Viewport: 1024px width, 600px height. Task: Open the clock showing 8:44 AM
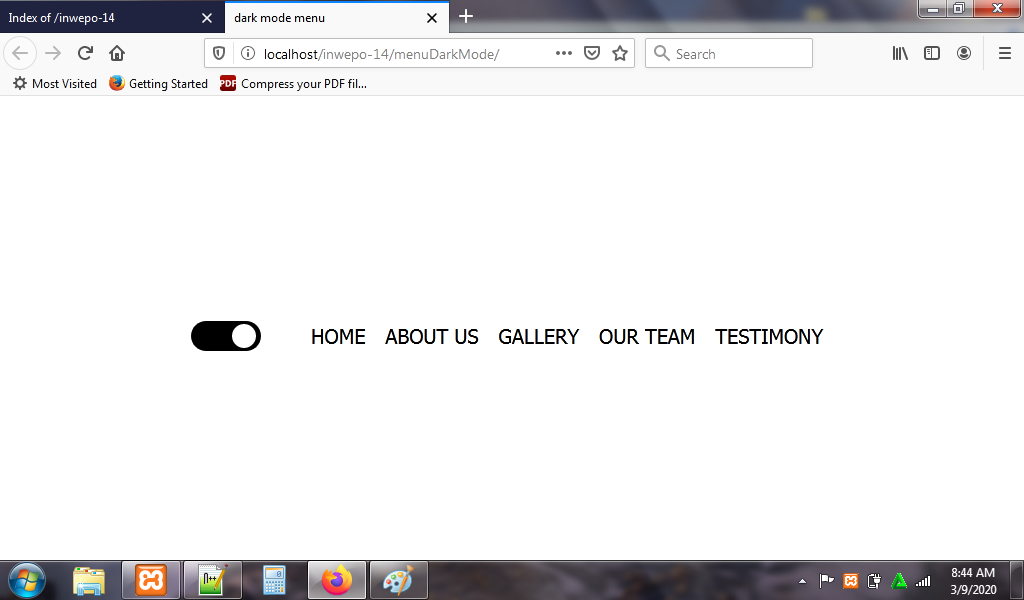pos(972,580)
